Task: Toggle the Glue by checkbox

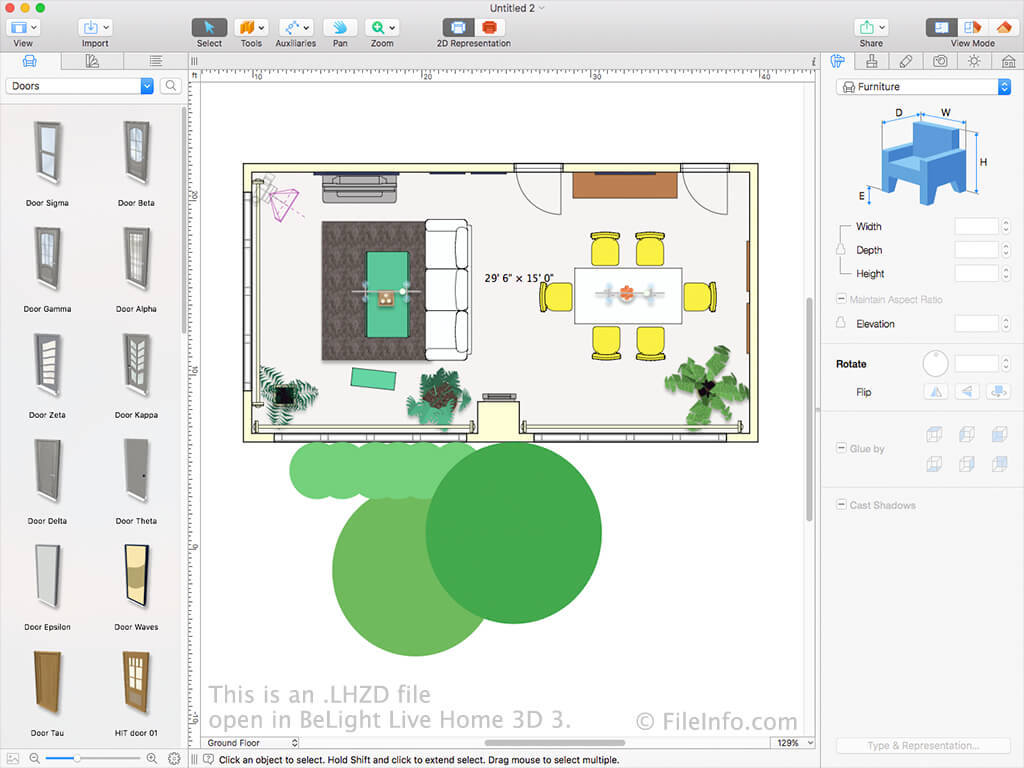Action: click(841, 449)
